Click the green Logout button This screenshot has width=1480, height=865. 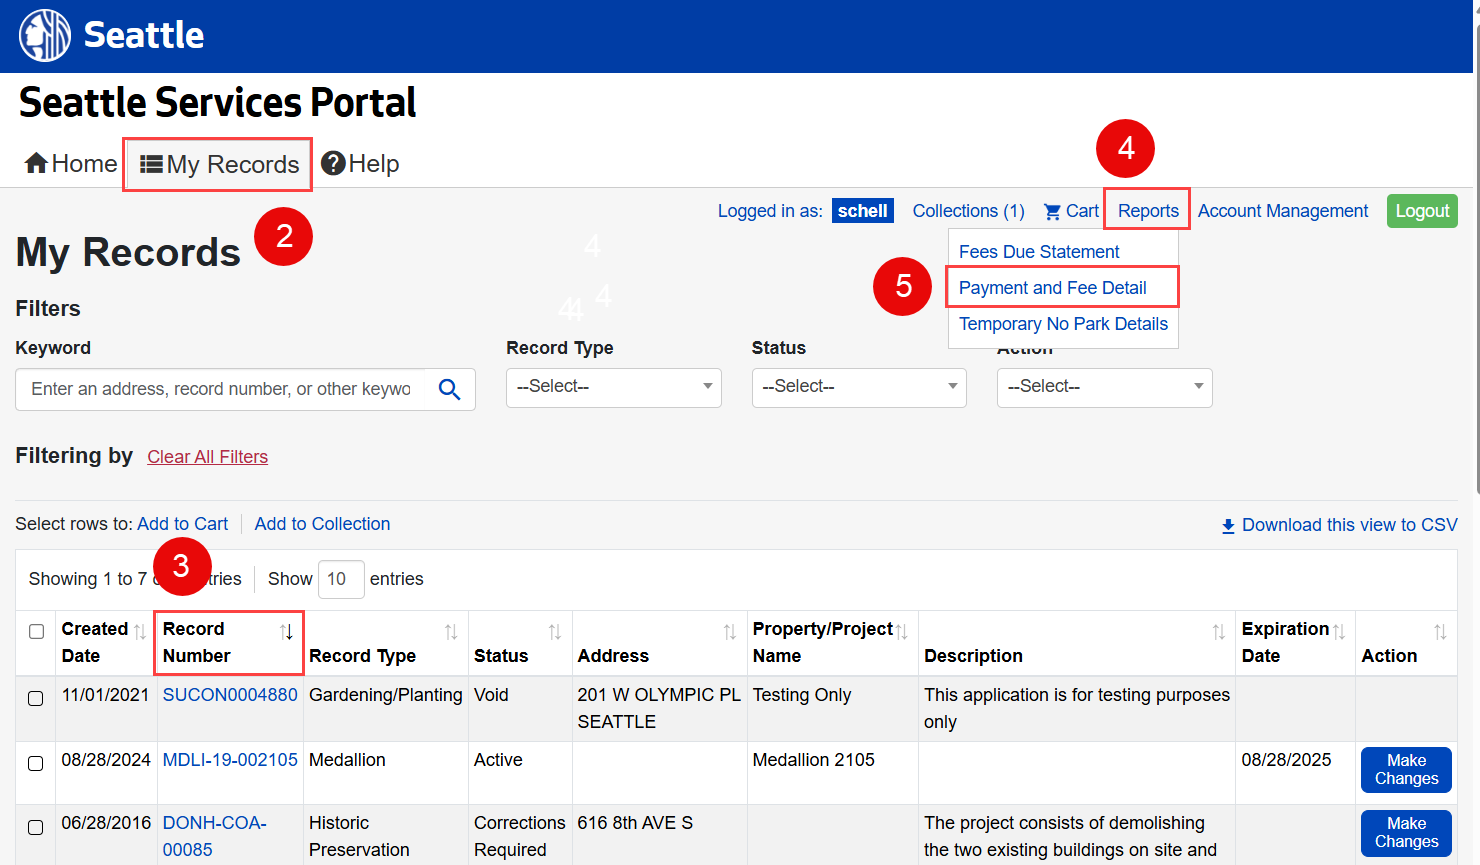pyautogui.click(x=1421, y=211)
